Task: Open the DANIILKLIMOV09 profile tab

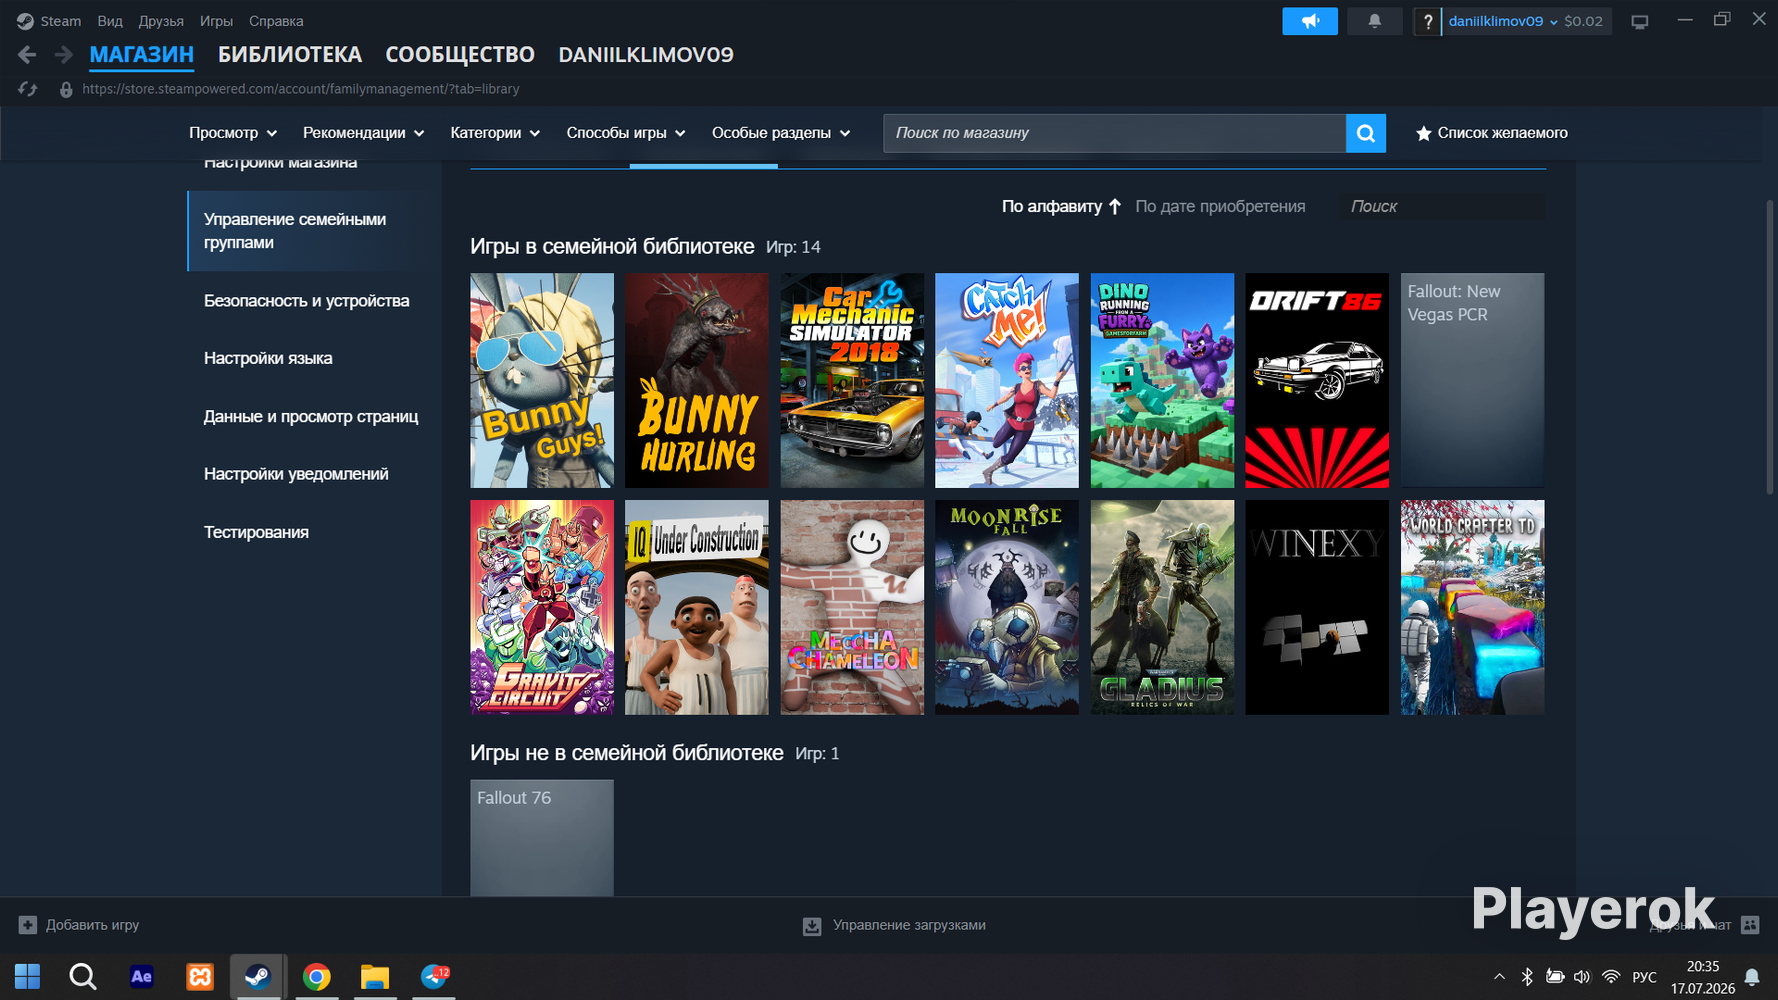Action: tap(646, 55)
